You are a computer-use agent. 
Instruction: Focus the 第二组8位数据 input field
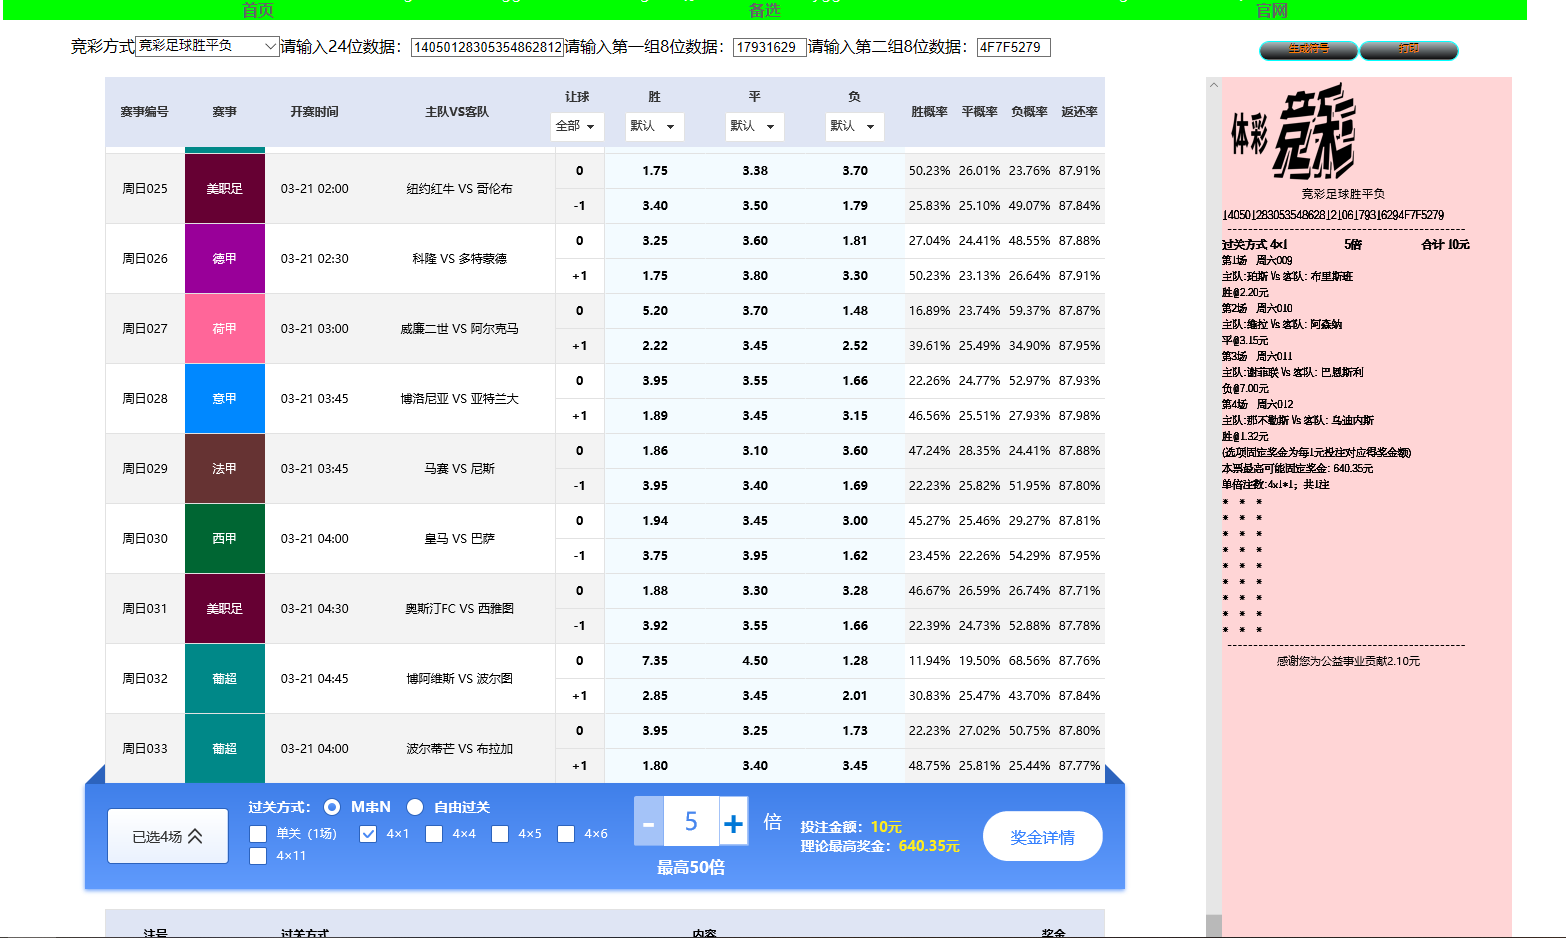coord(1013,47)
